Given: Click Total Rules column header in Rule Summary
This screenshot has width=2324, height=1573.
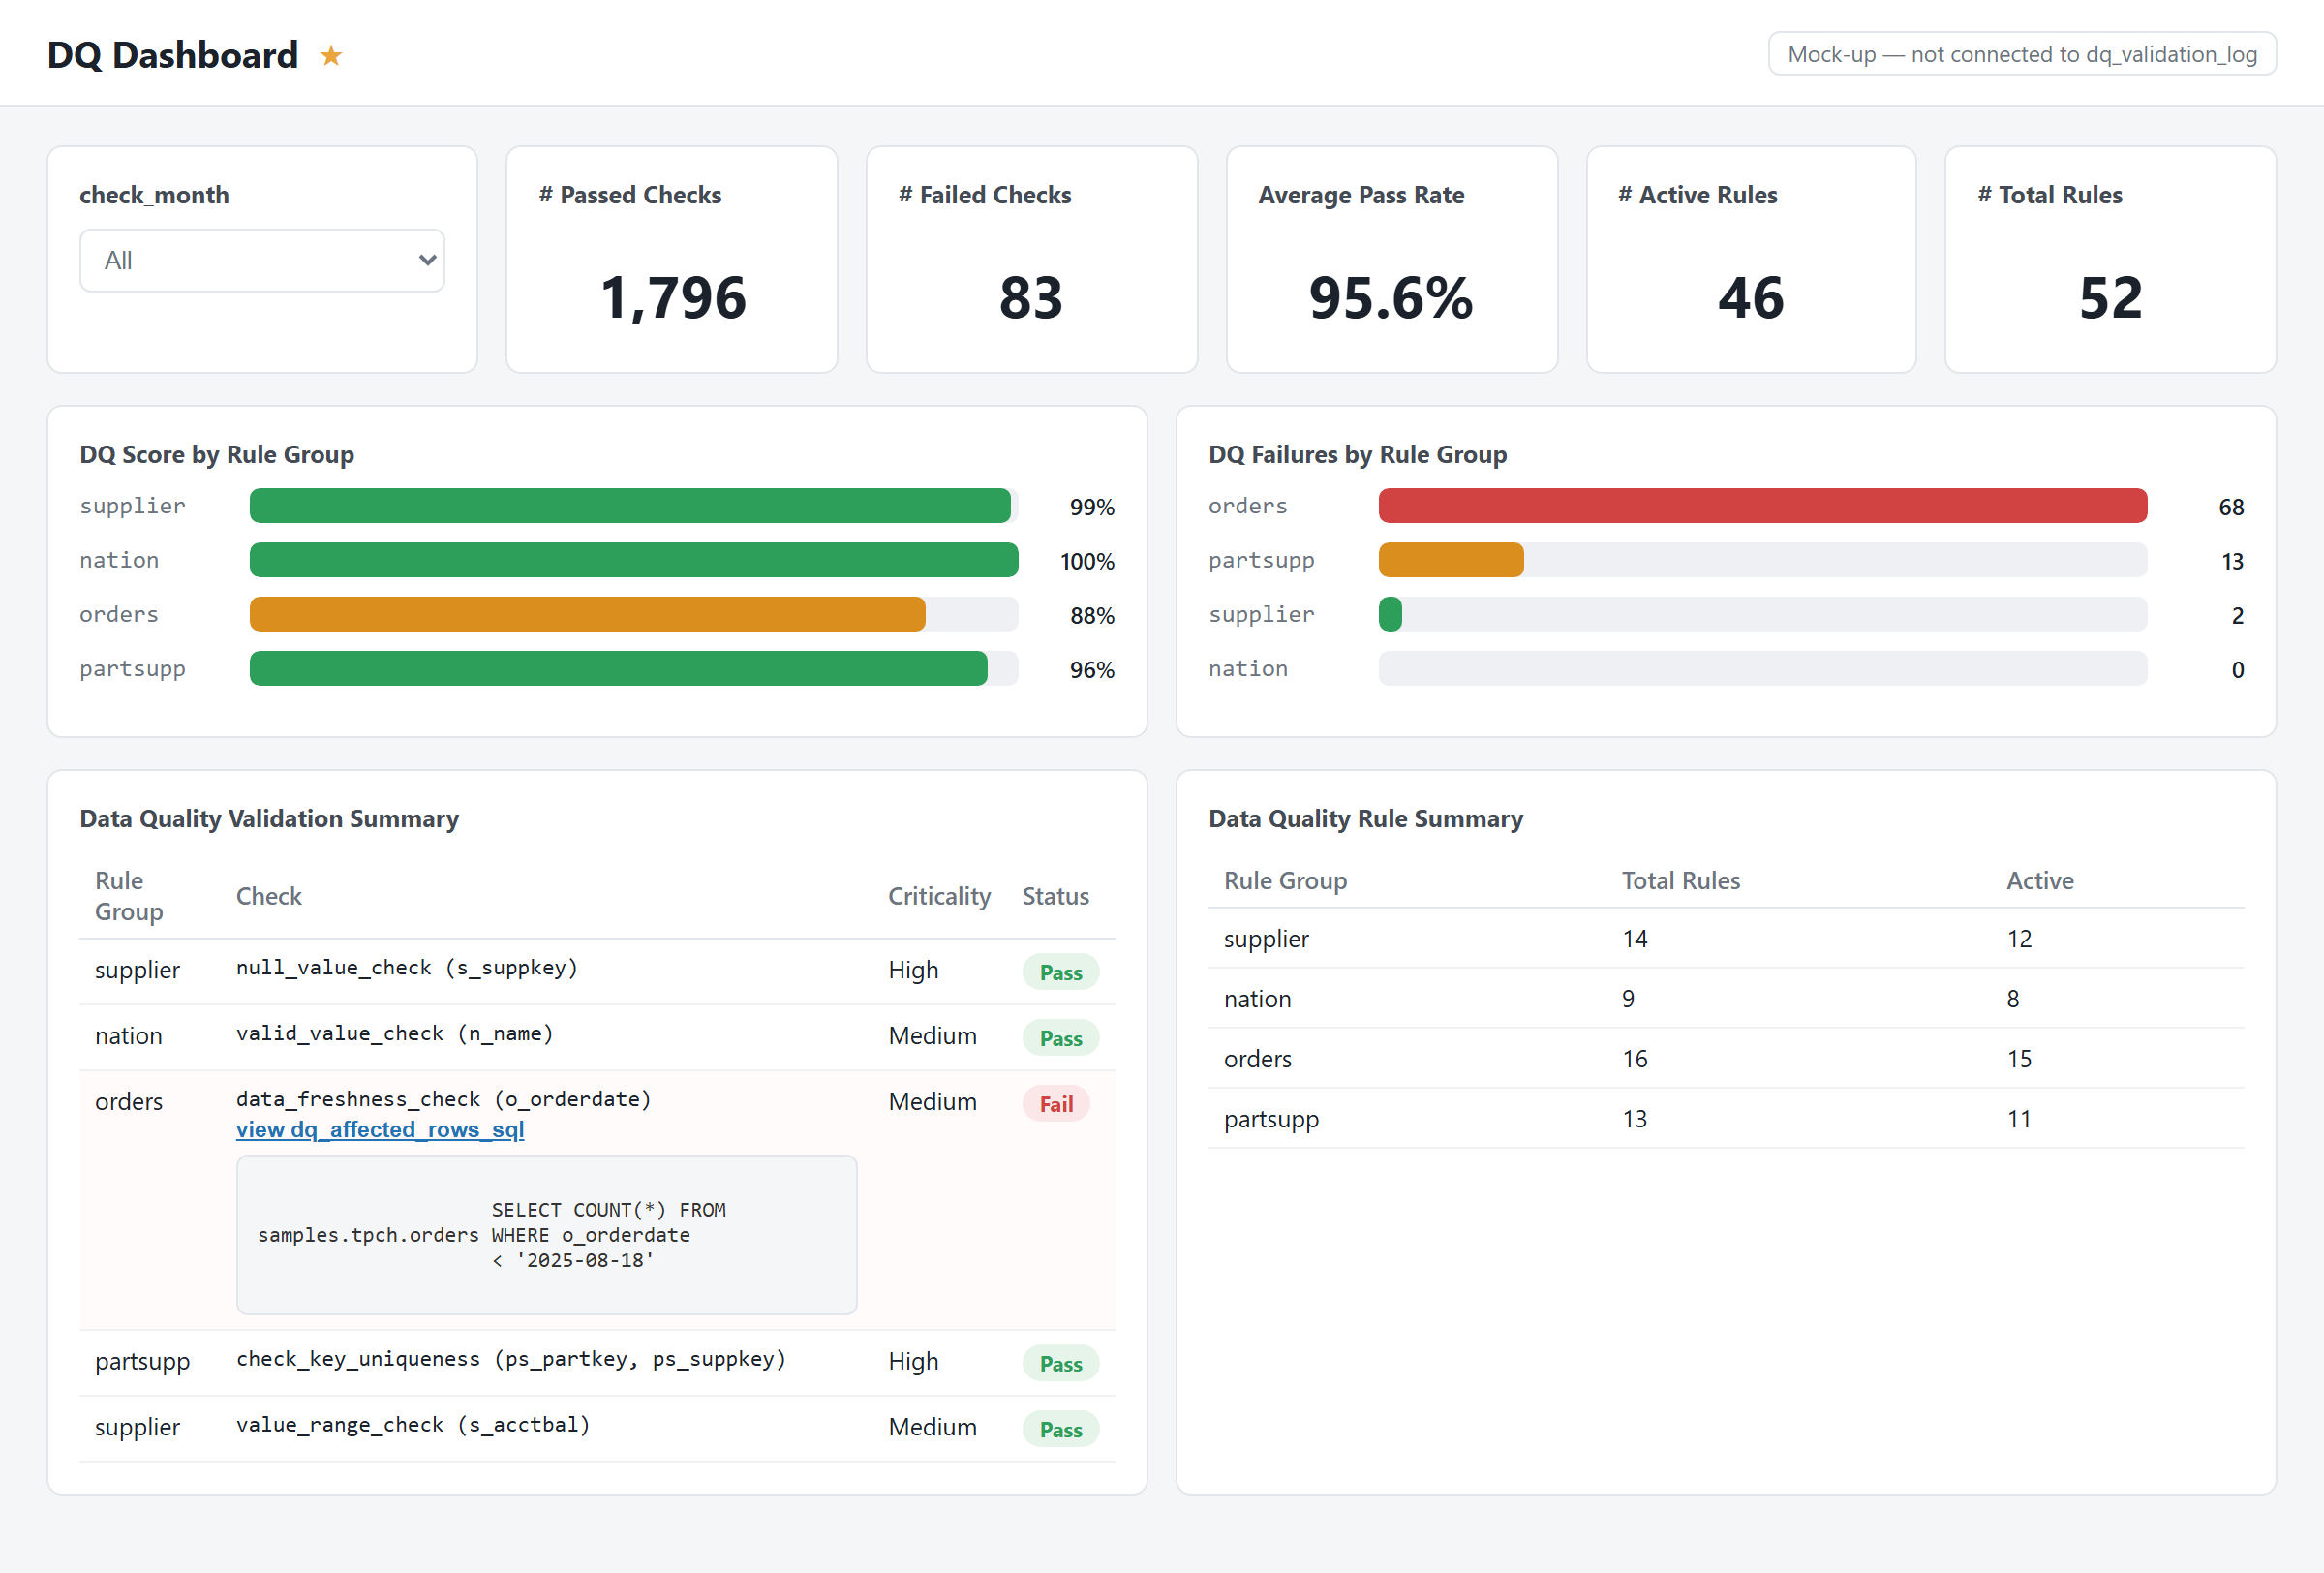Looking at the screenshot, I should pyautogui.click(x=1681, y=880).
